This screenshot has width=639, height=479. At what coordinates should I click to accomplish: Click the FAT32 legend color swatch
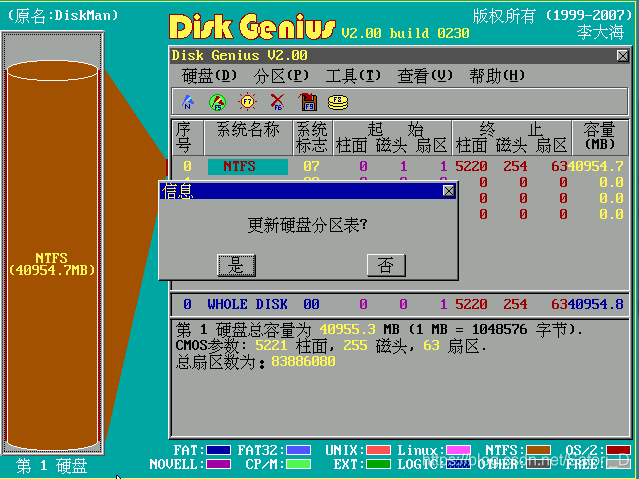pyautogui.click(x=298, y=450)
